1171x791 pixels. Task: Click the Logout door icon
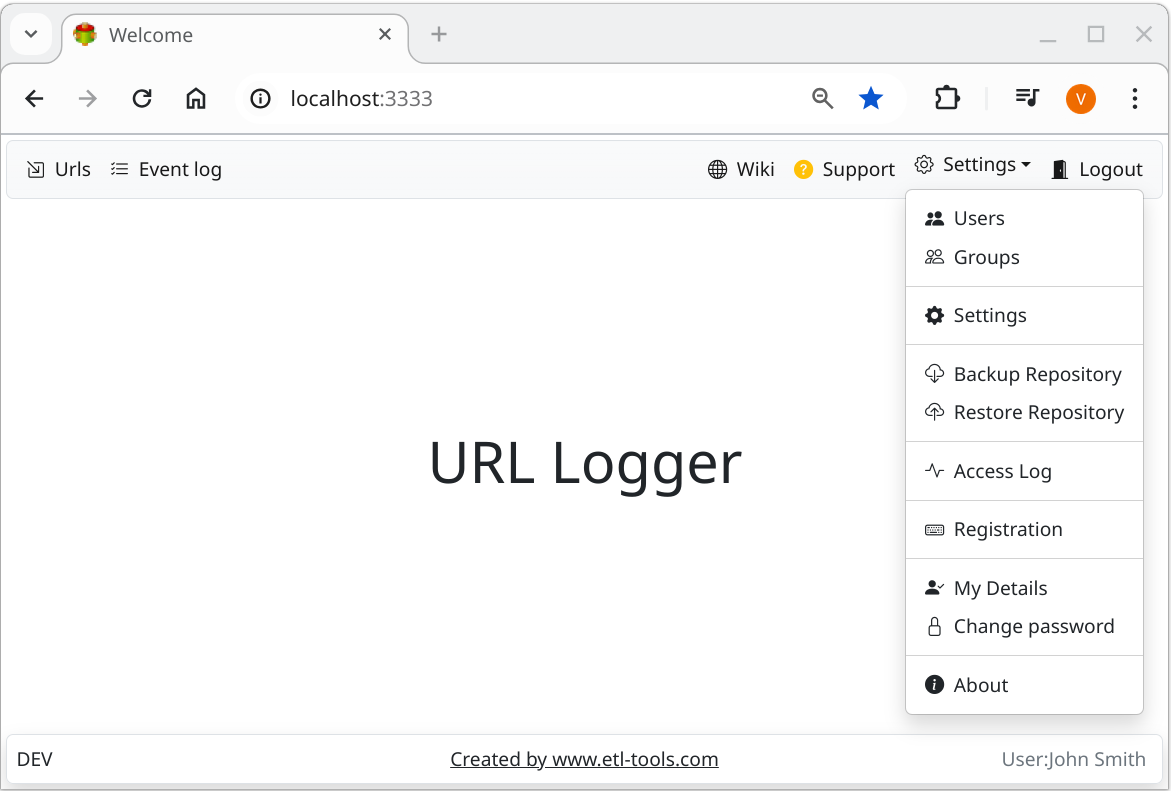1059,170
